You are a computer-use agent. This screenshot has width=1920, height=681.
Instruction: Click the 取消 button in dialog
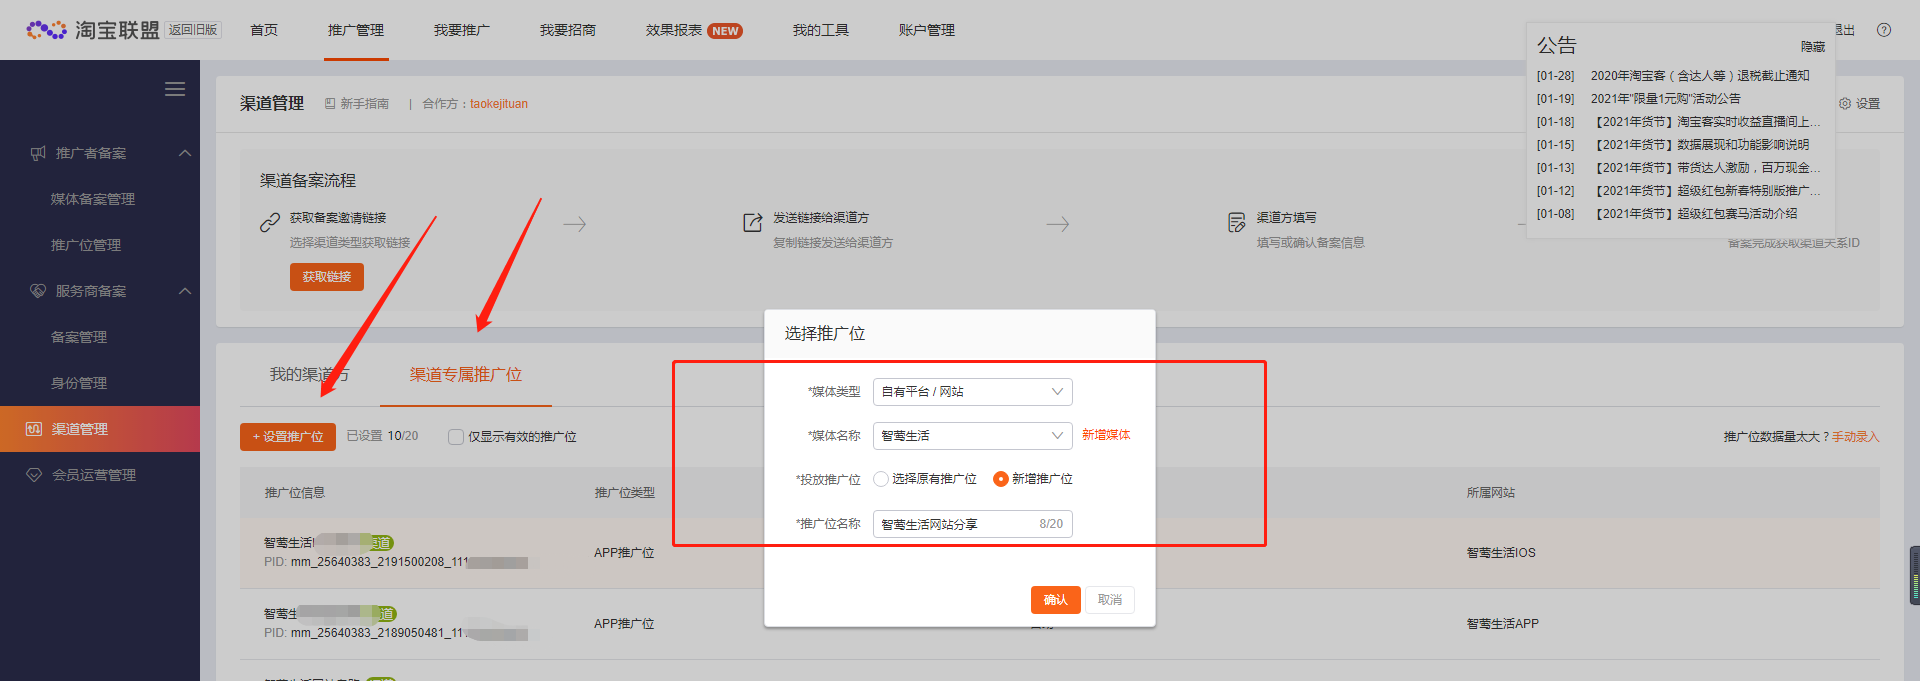pos(1110,600)
